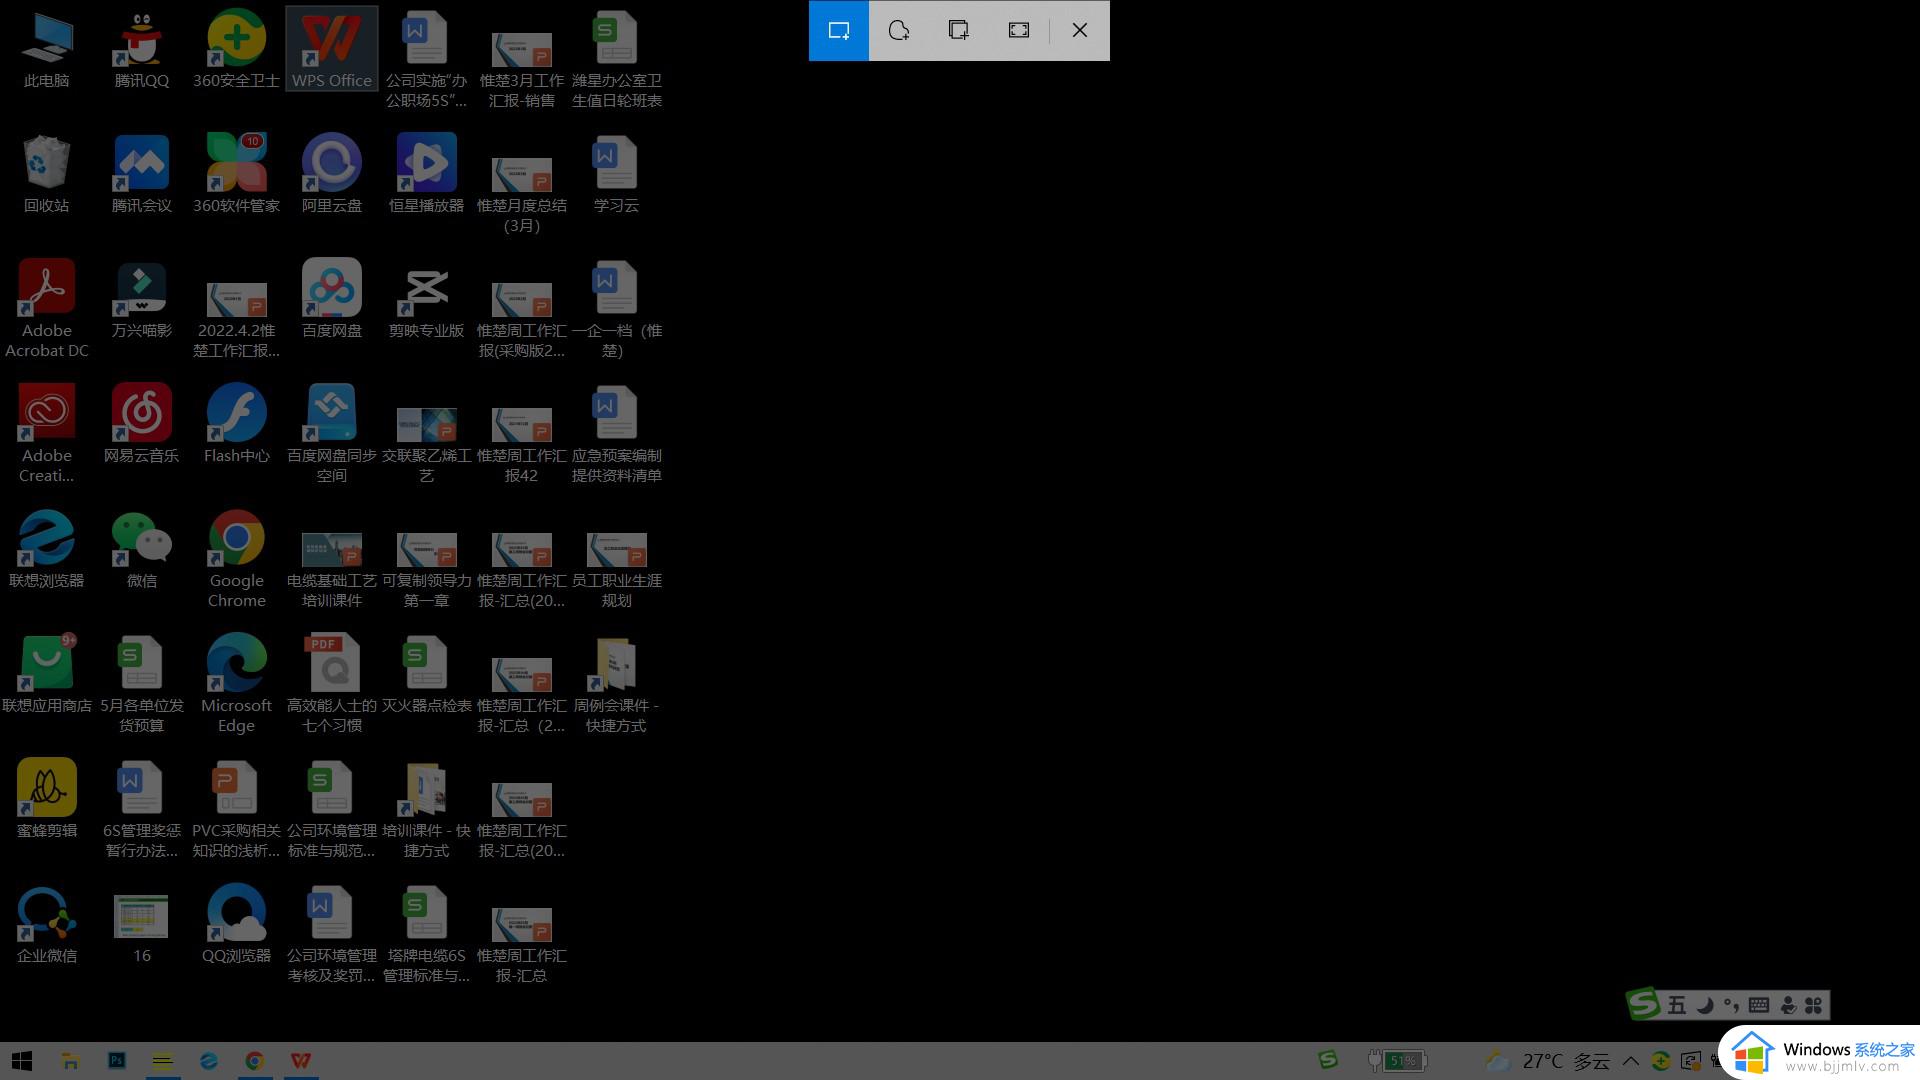Select the 5月各单位发货预算 spreadsheet

[x=142, y=684]
